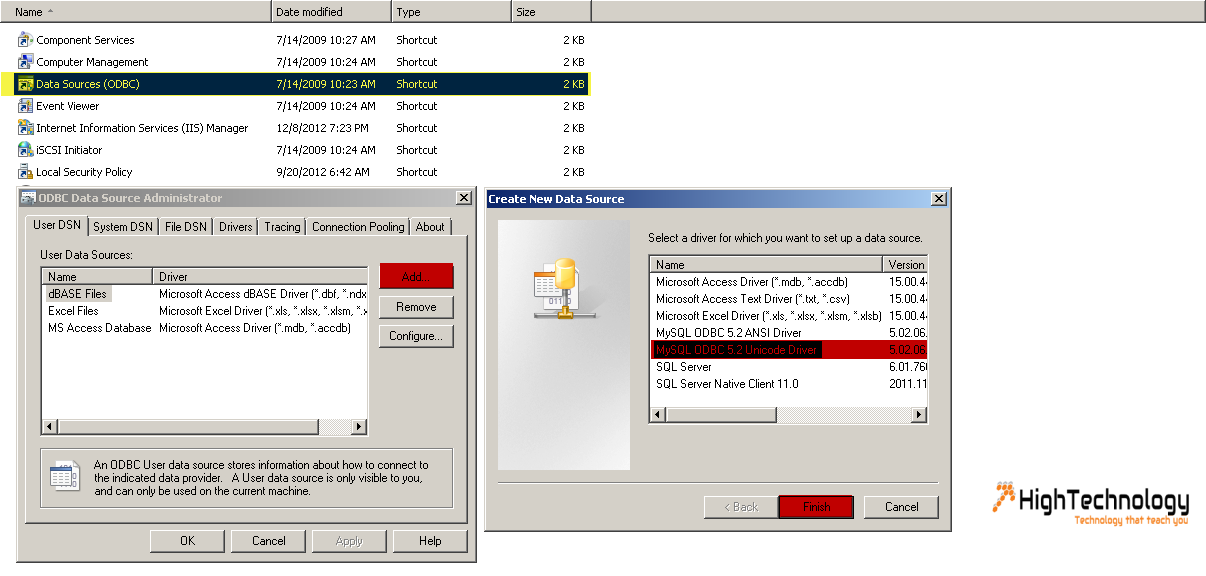Select the Component Services file name
This screenshot has height=576, width=1206.
click(x=85, y=40)
